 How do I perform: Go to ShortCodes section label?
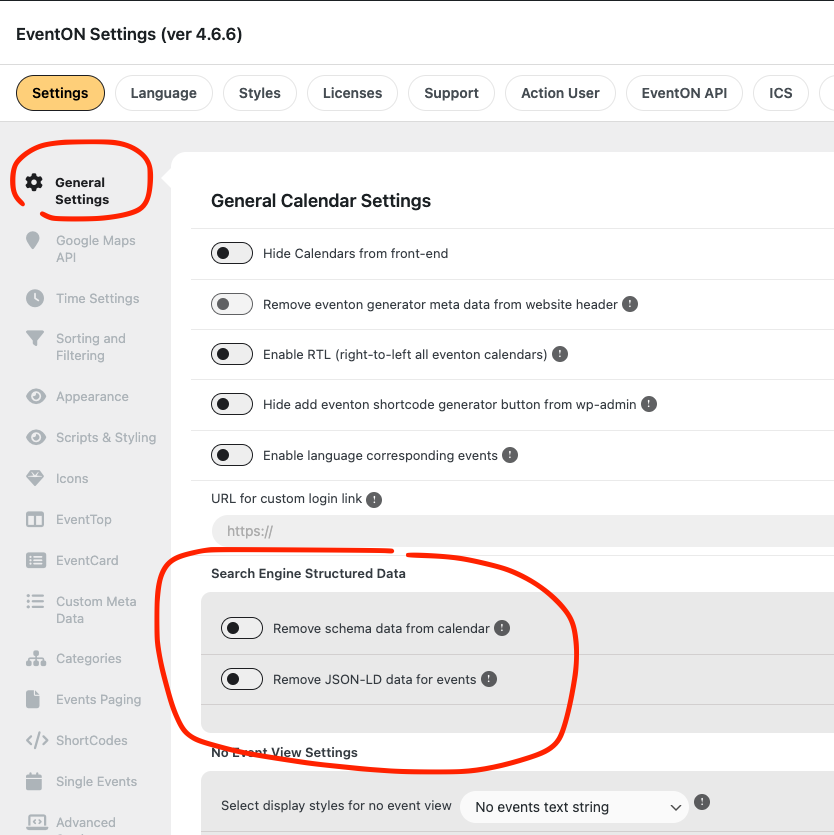[92, 740]
